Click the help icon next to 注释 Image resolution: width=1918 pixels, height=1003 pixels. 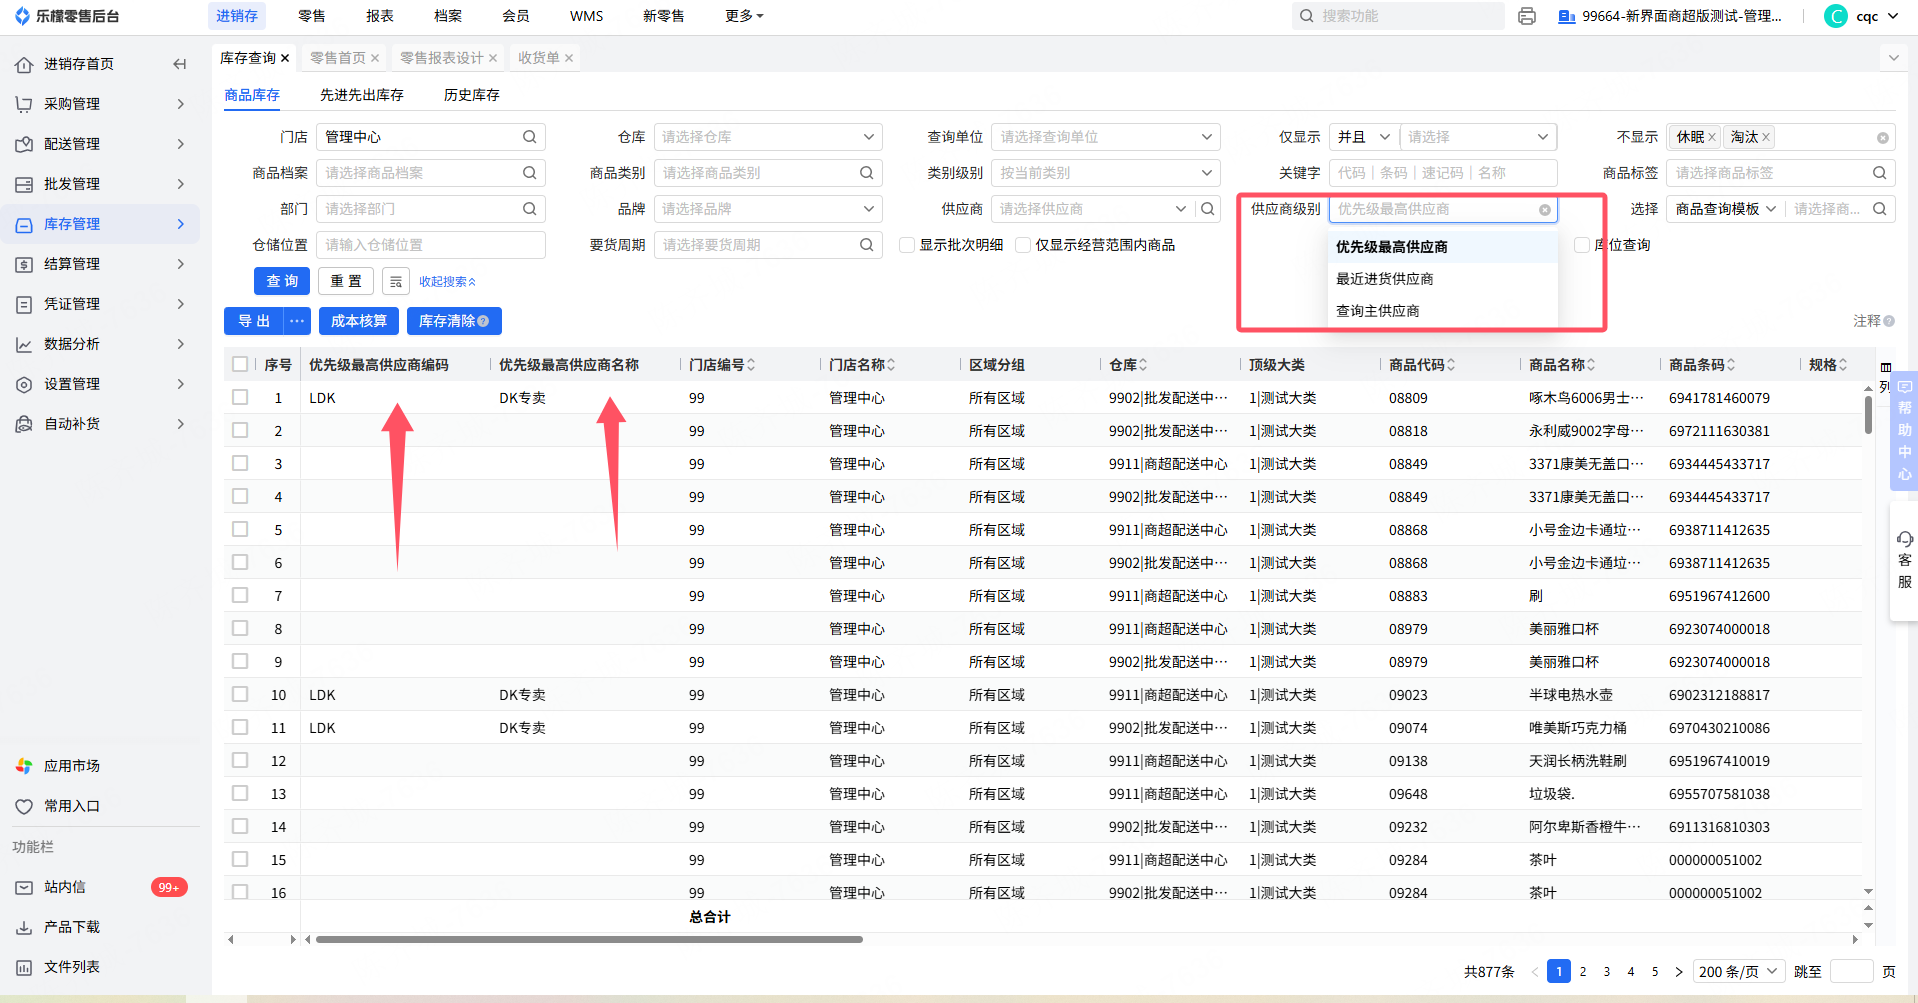[x=1889, y=321]
